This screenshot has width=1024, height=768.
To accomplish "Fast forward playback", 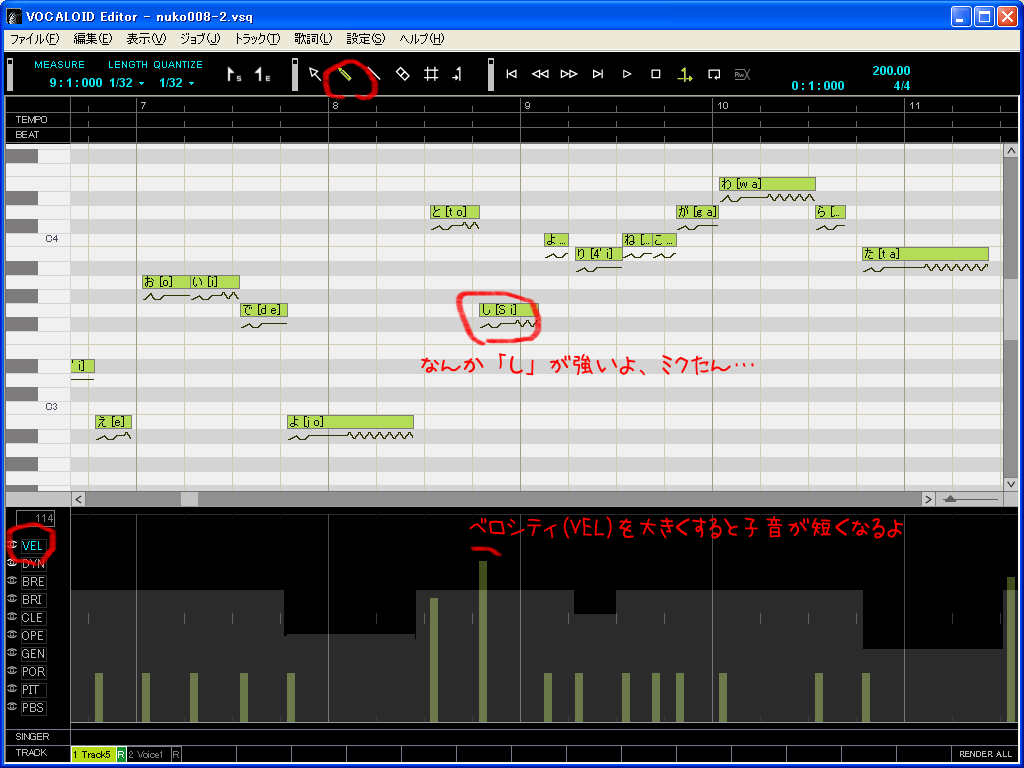I will [569, 74].
